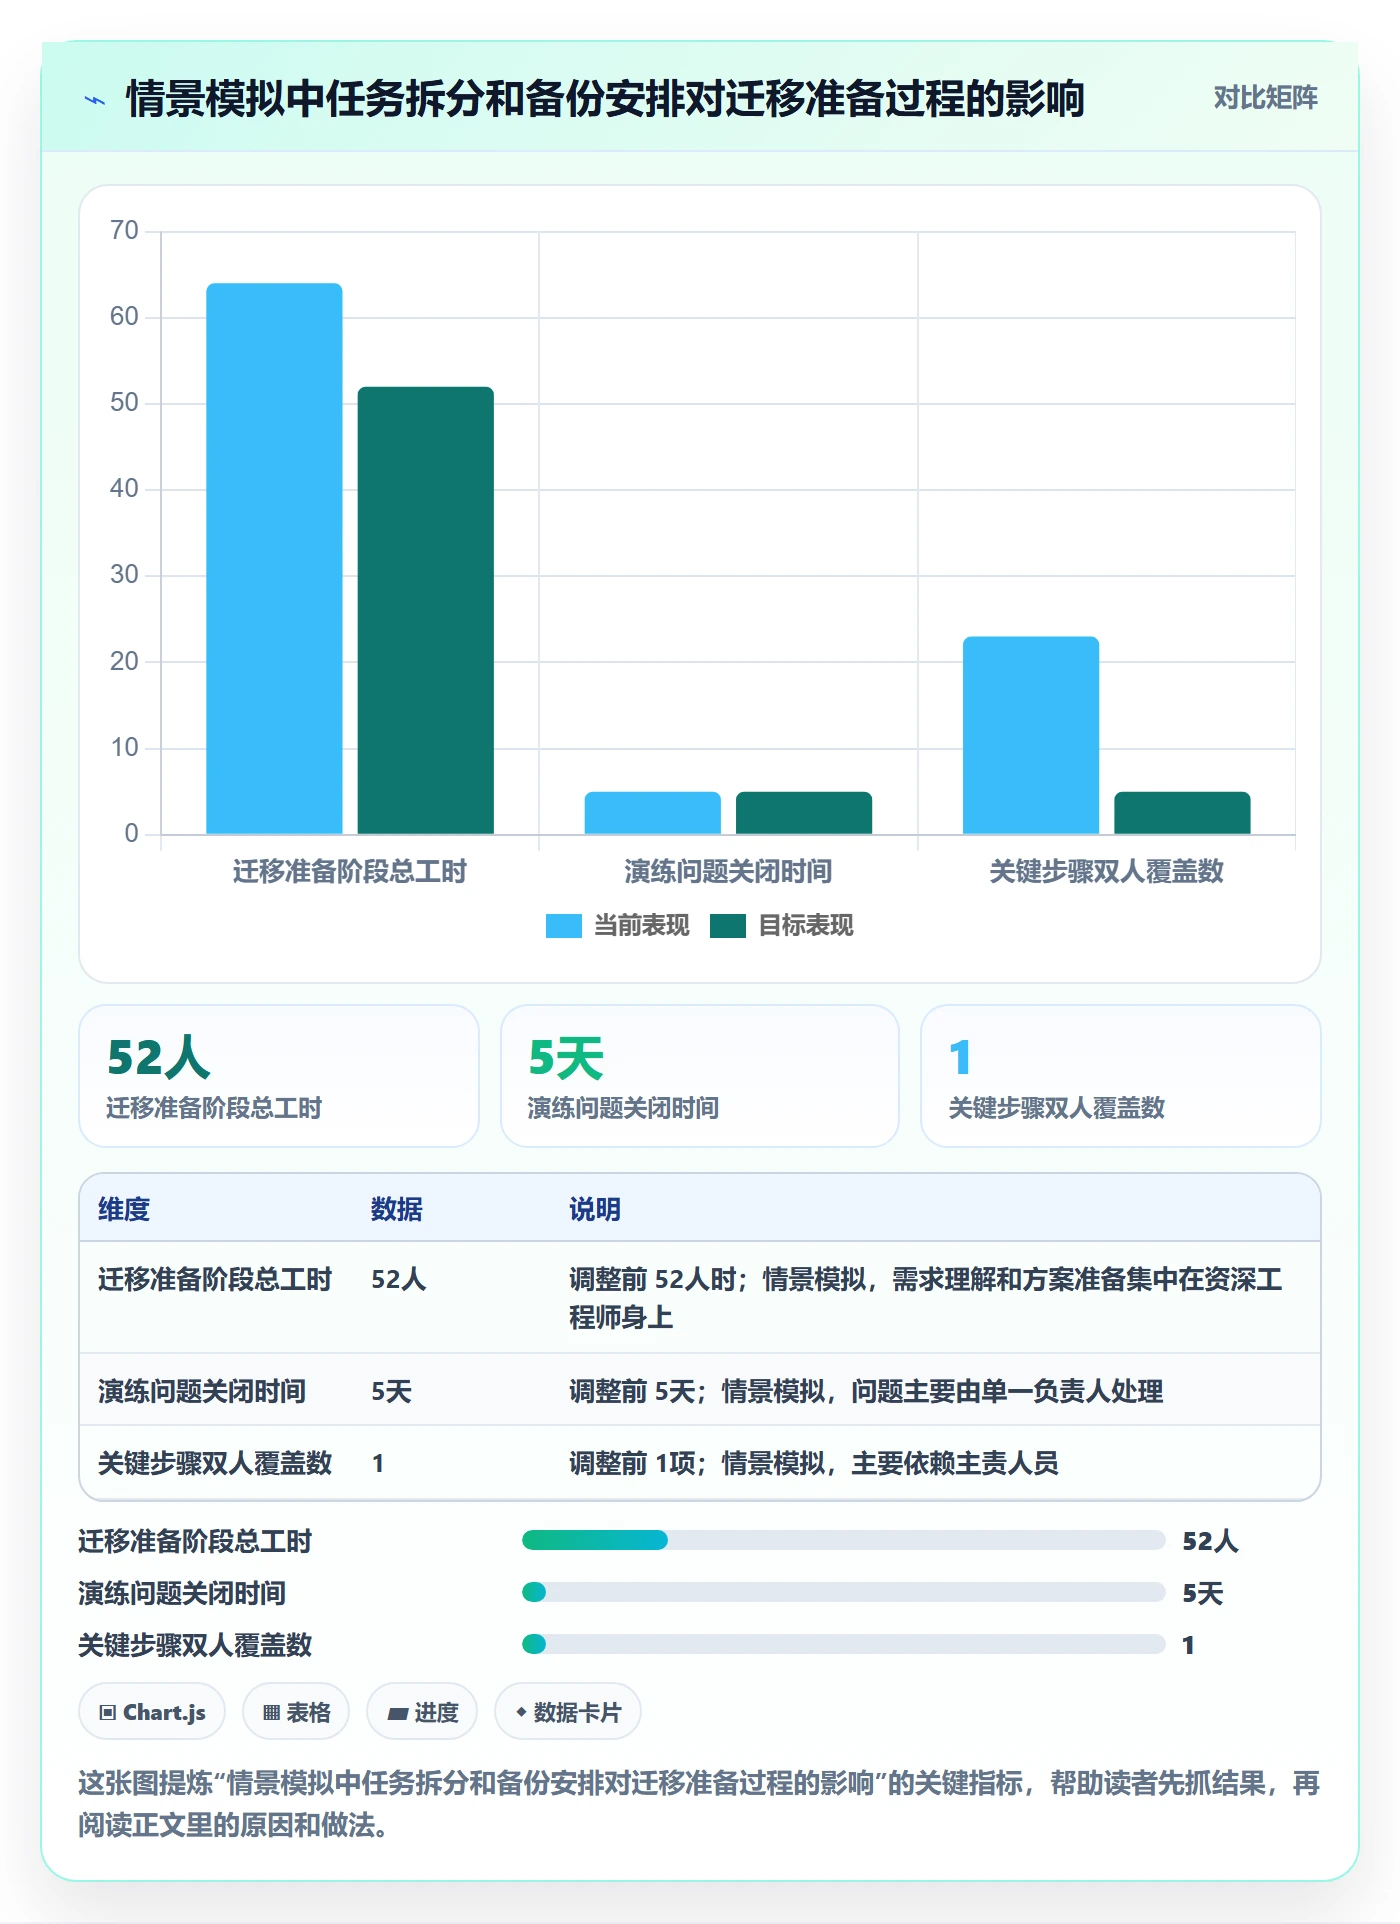Click the blue bar for 演练问题关闭时间
Image resolution: width=1400 pixels, height=1924 pixels.
[x=653, y=813]
